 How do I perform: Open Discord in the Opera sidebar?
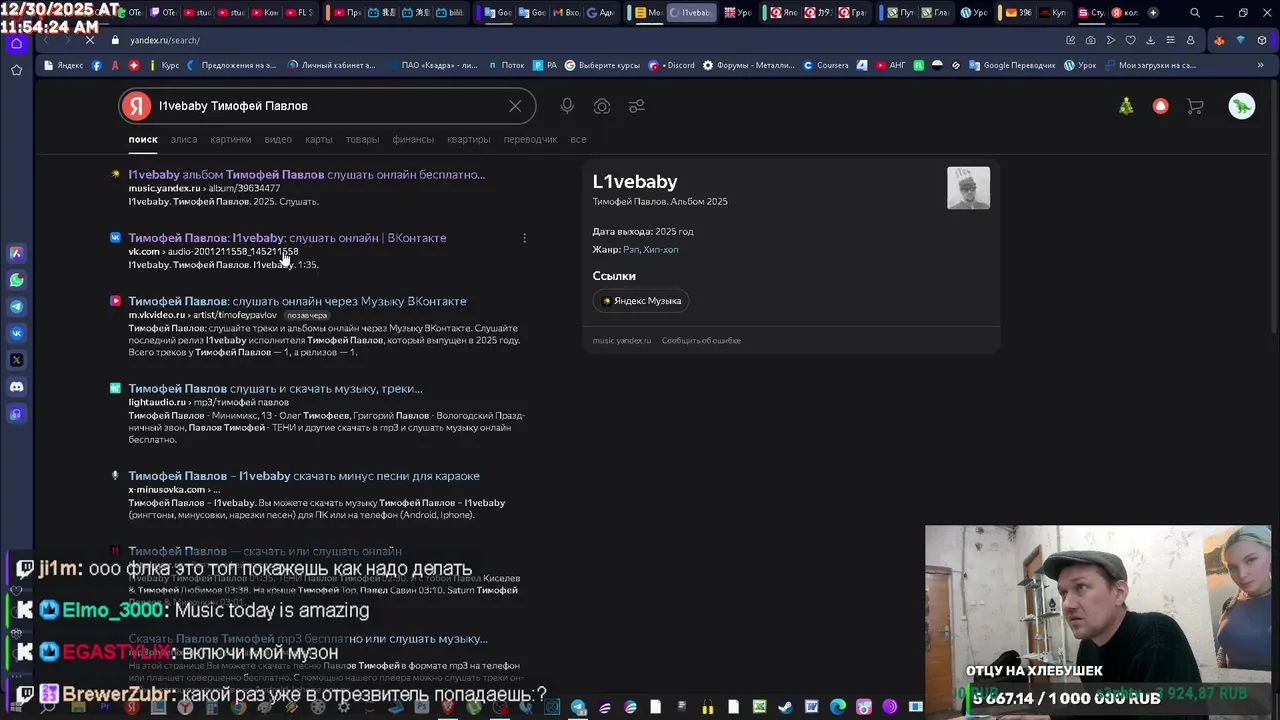[16, 387]
